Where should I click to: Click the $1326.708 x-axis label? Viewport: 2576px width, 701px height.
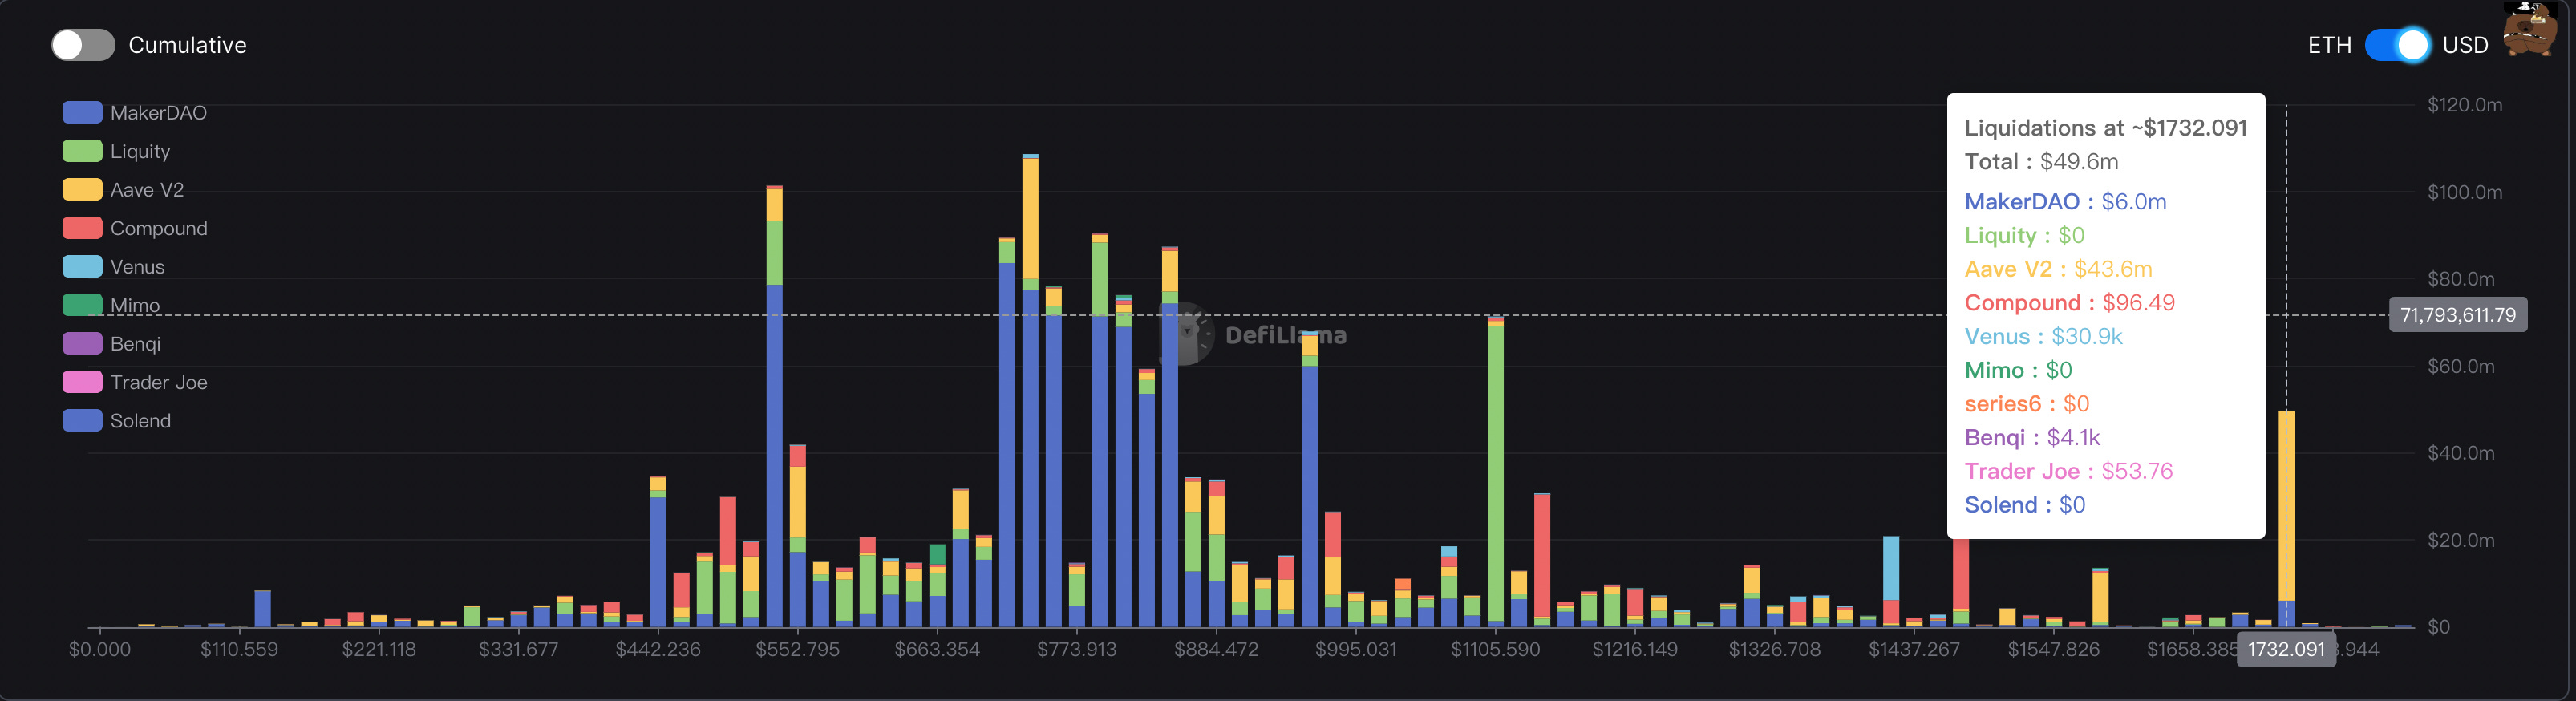click(x=1774, y=650)
